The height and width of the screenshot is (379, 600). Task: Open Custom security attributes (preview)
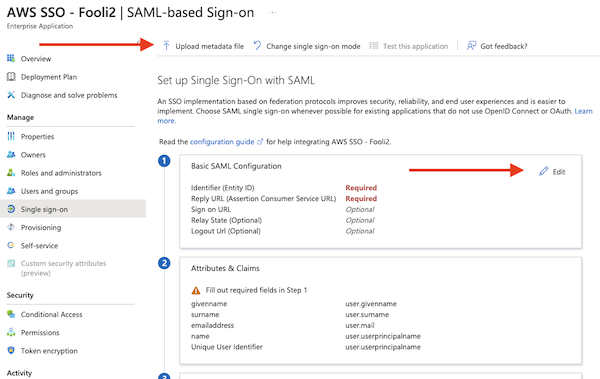(x=63, y=268)
